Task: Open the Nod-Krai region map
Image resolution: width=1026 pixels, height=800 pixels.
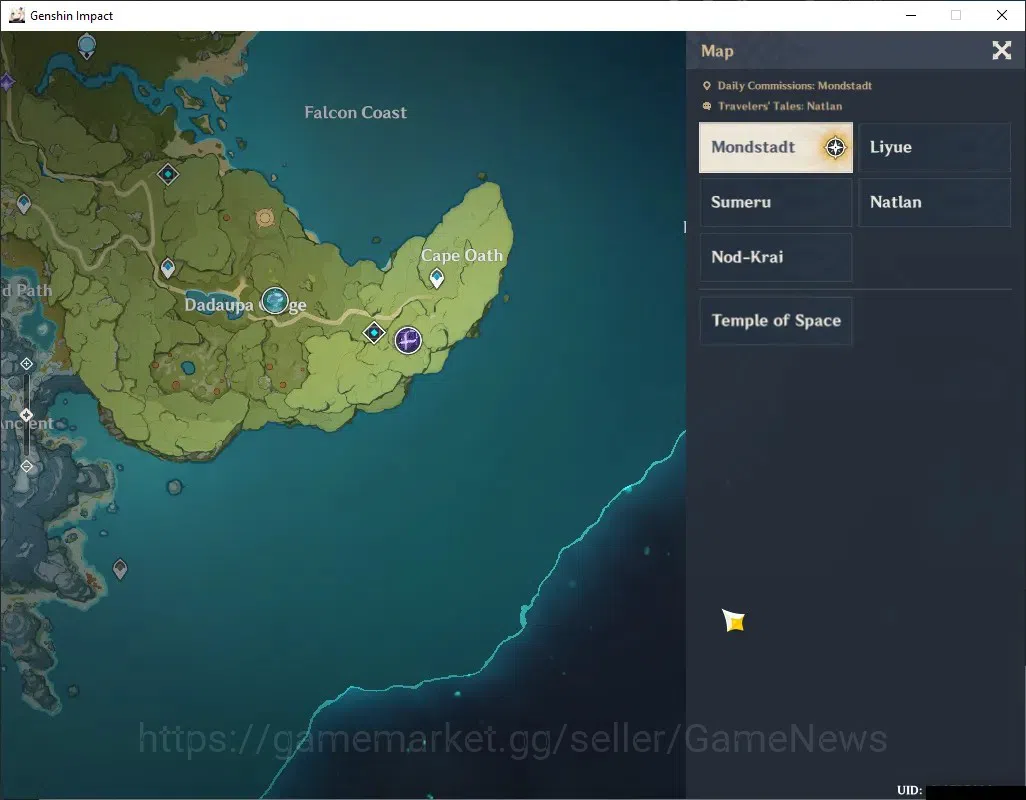Action: click(x=775, y=257)
